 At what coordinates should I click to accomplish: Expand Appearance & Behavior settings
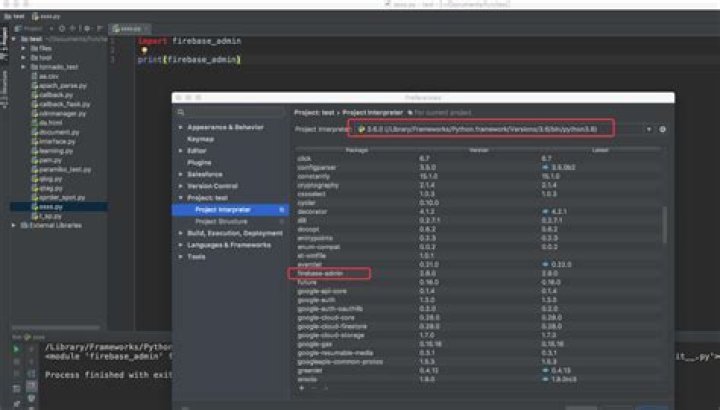[x=180, y=127]
